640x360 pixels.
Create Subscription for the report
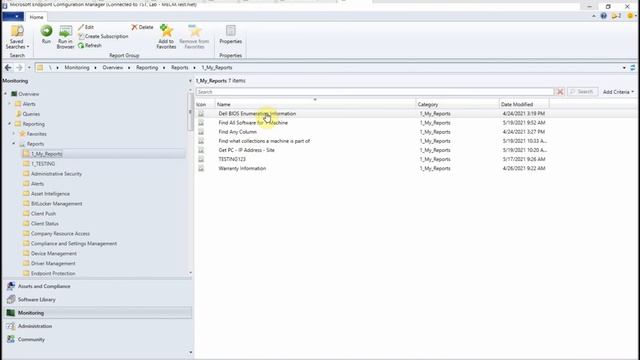[x=103, y=36]
